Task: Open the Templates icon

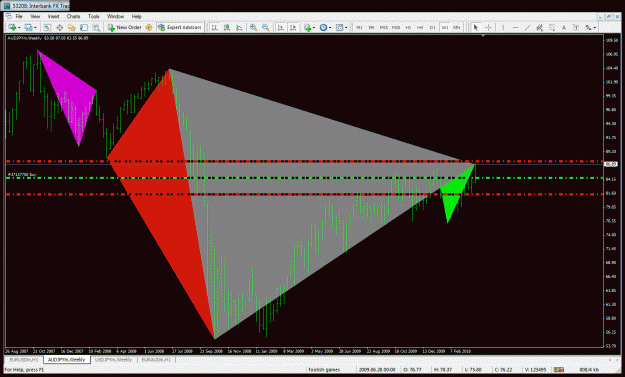Action: click(x=339, y=27)
